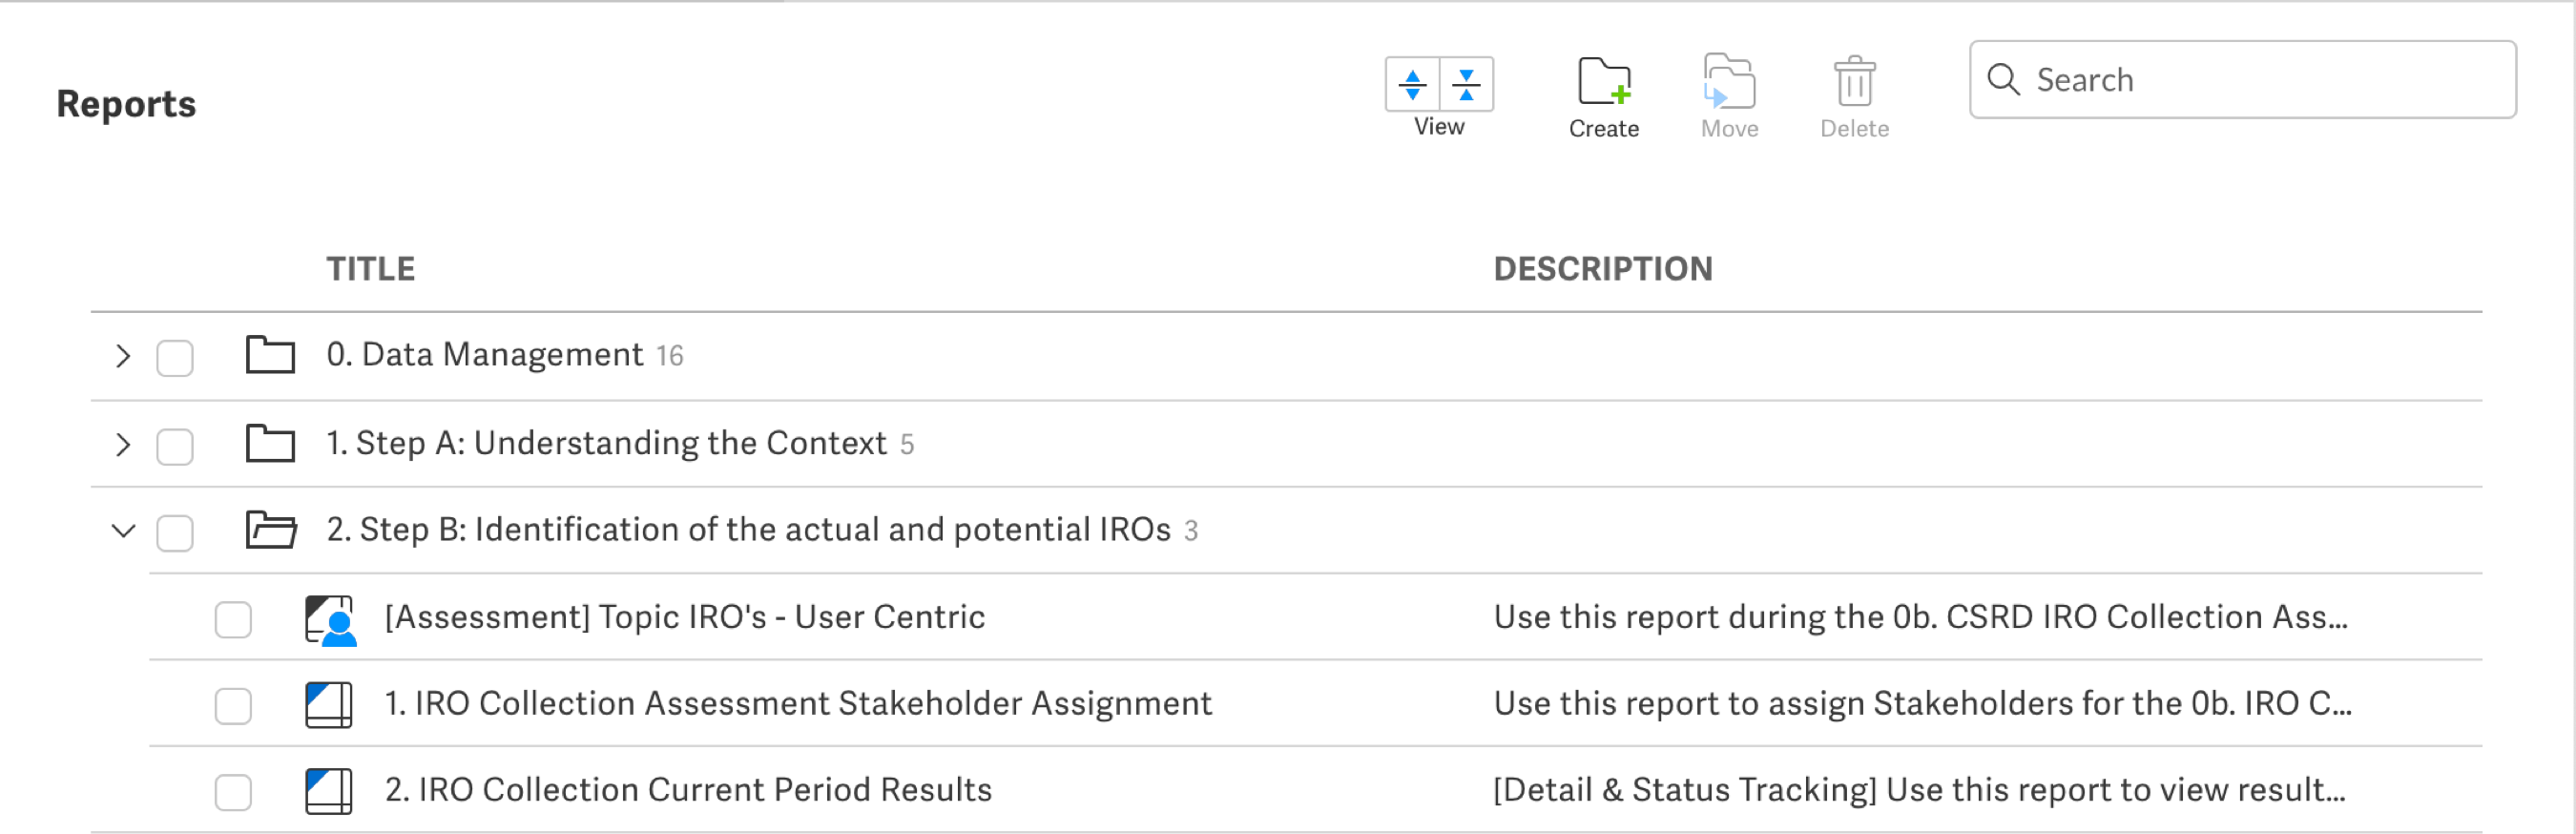Check the IRO Collection Current Period Results box

coord(233,793)
